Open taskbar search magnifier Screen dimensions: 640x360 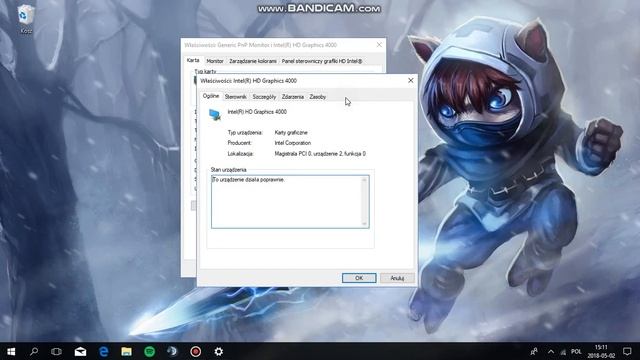[34, 351]
